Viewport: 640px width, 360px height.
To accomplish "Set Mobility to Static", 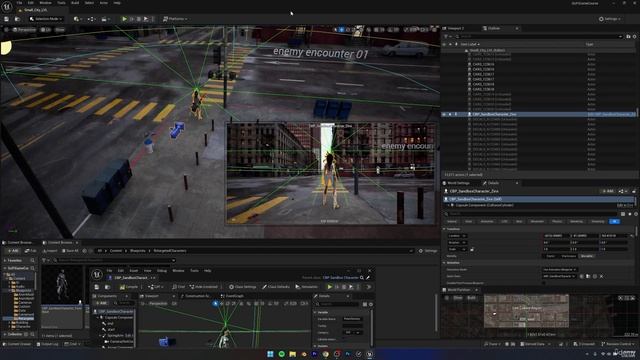I will [551, 256].
